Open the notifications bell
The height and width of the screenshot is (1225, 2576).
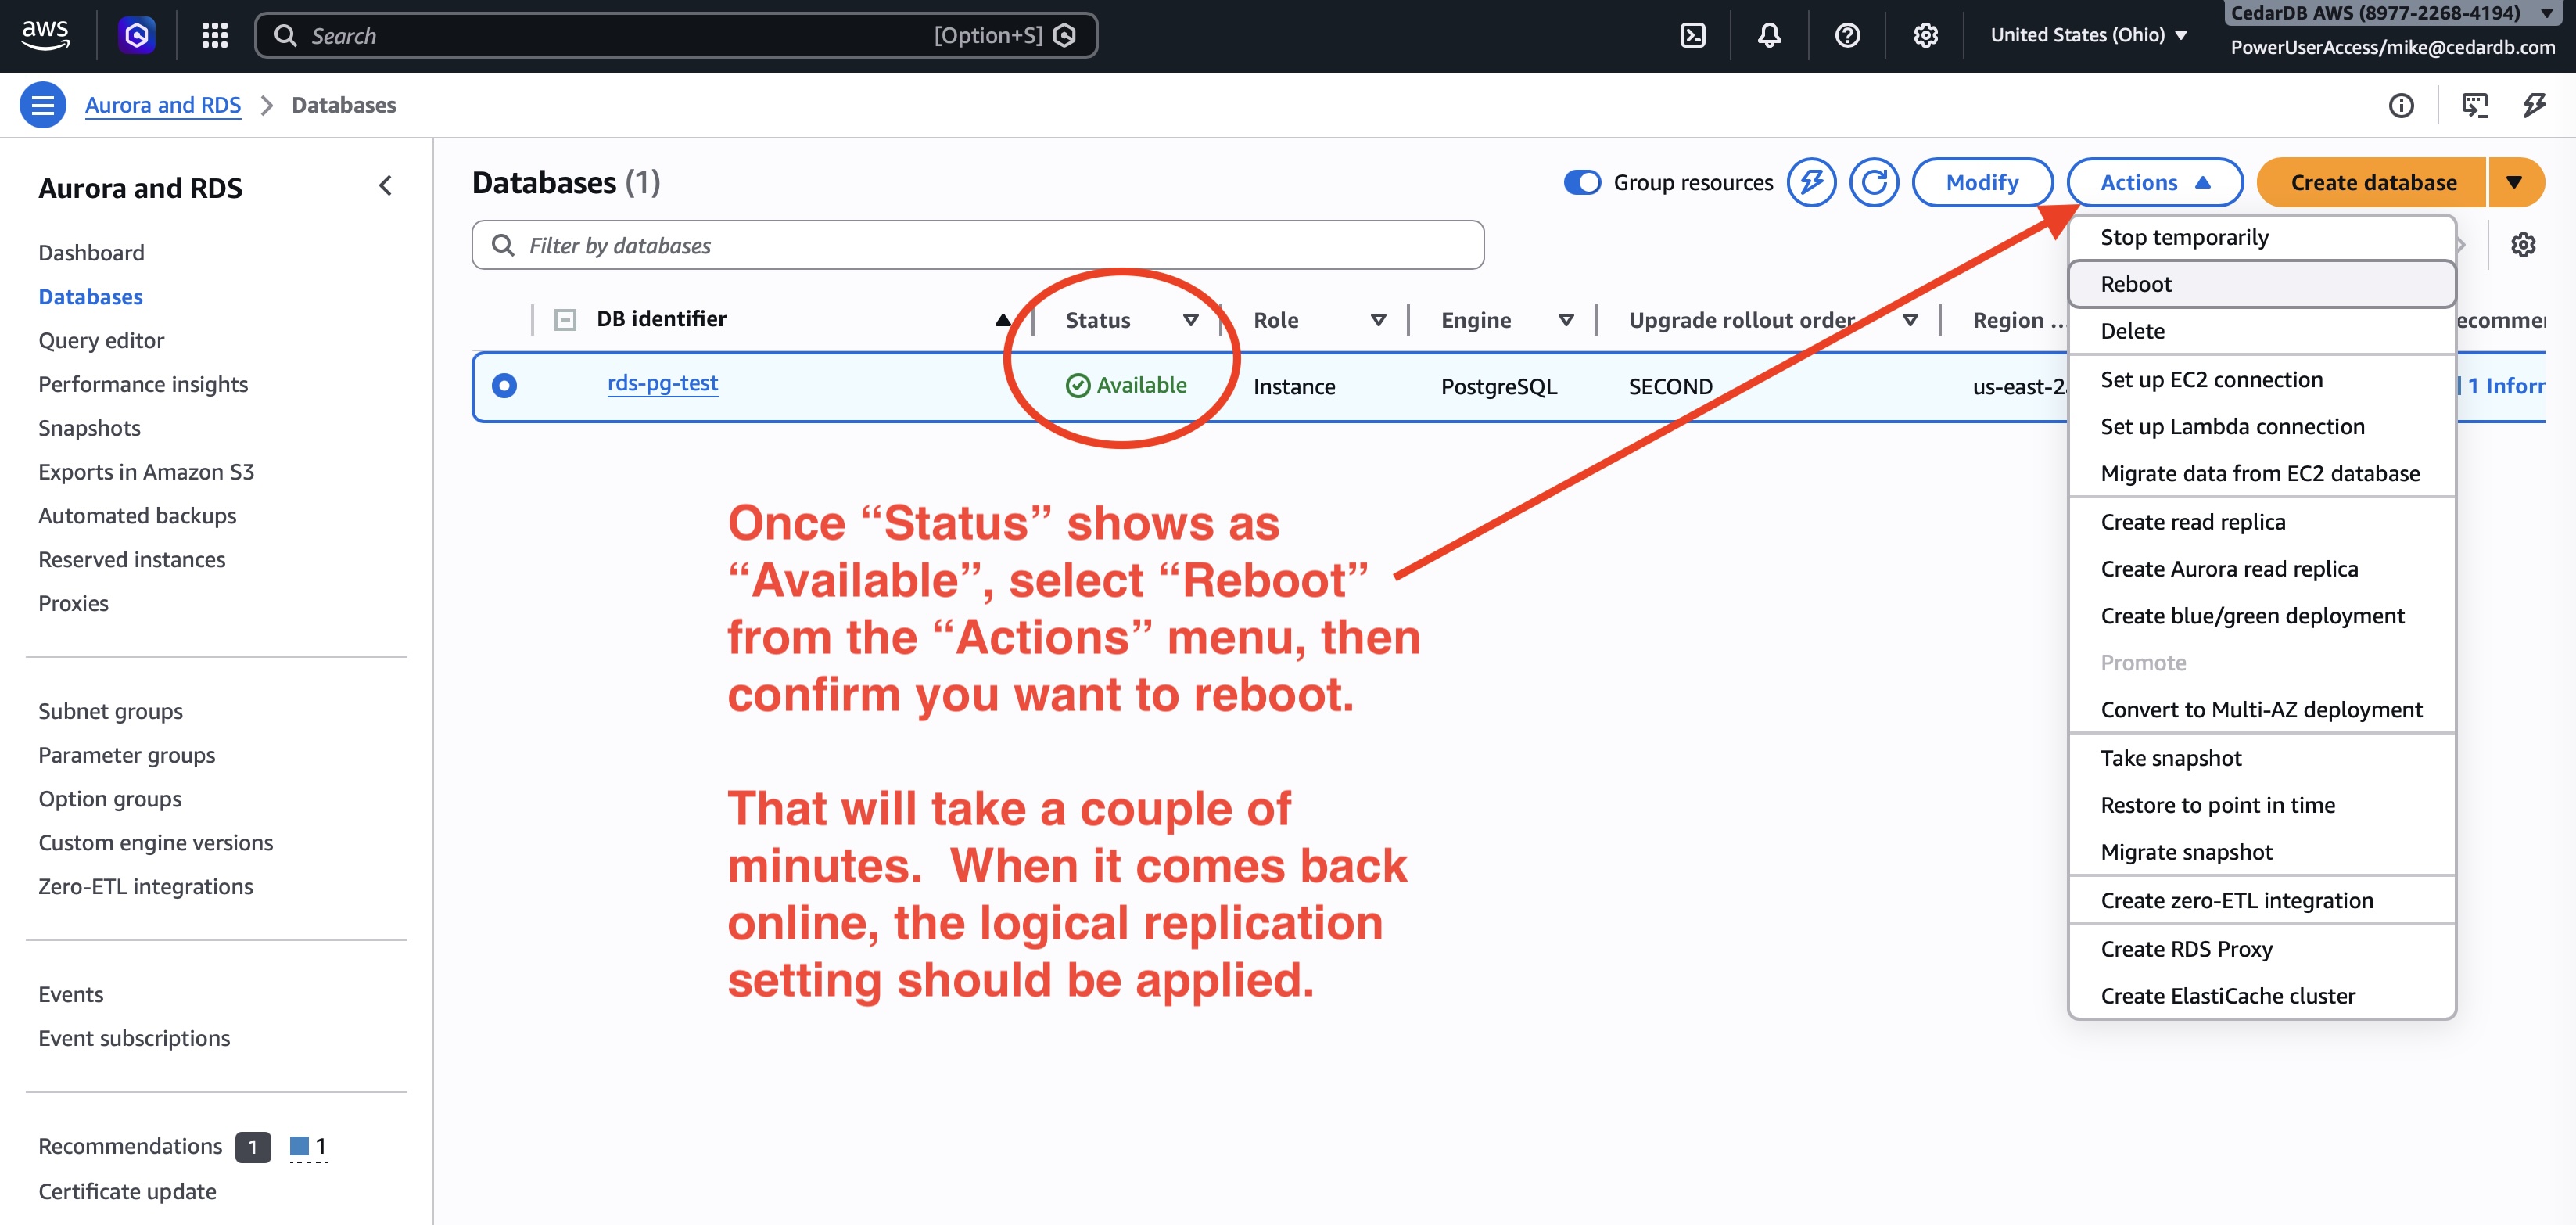pyautogui.click(x=1769, y=36)
